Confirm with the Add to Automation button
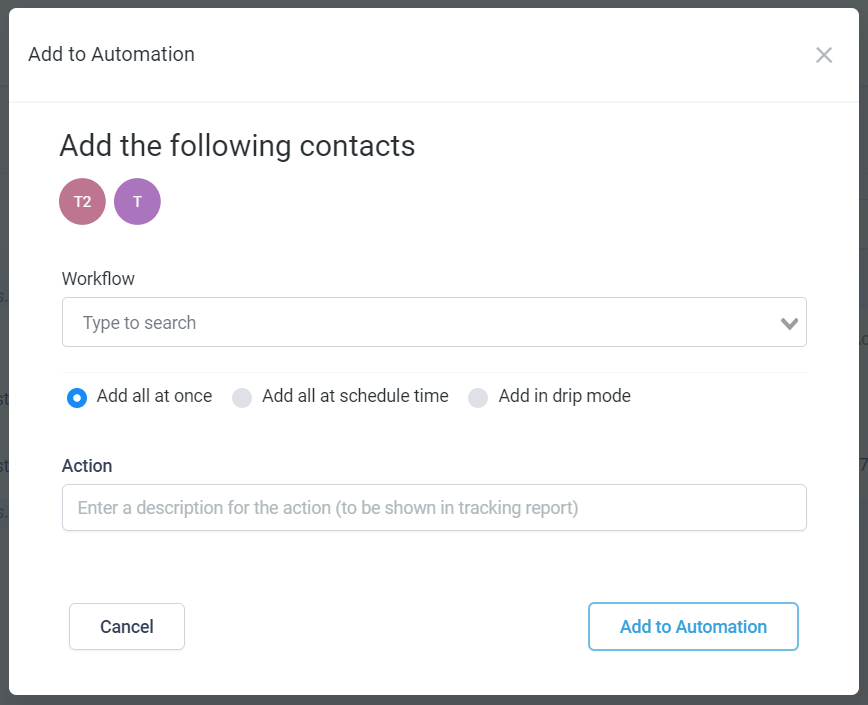The width and height of the screenshot is (868, 705). click(x=693, y=626)
